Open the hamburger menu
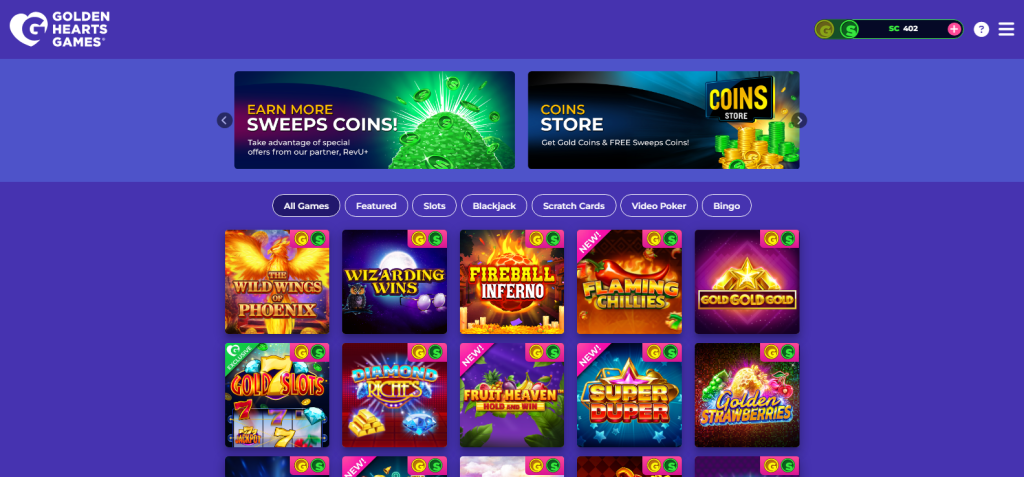This screenshot has width=1024, height=477. click(1006, 29)
